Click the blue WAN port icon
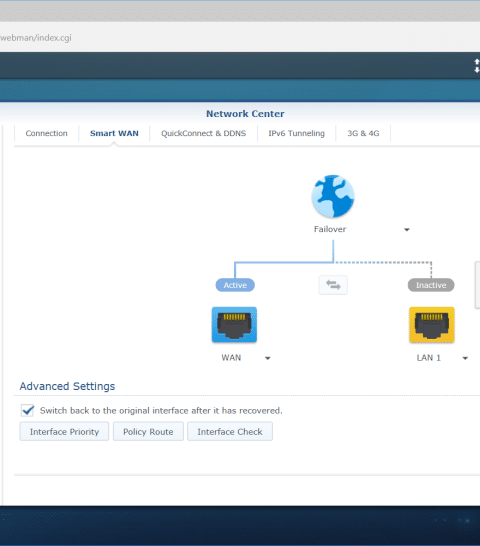The width and height of the screenshot is (480, 546). 234,325
